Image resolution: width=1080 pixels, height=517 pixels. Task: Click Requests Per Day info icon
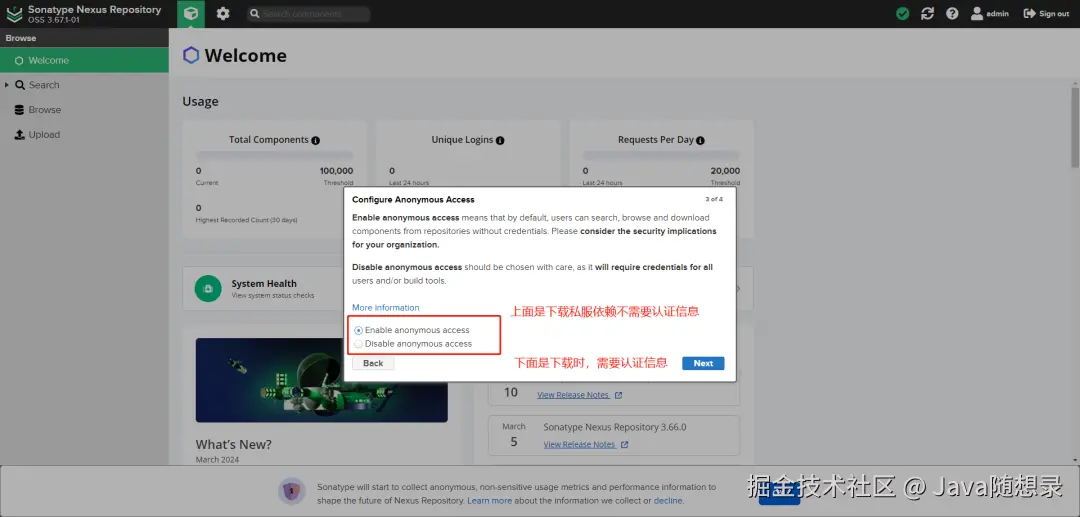700,140
